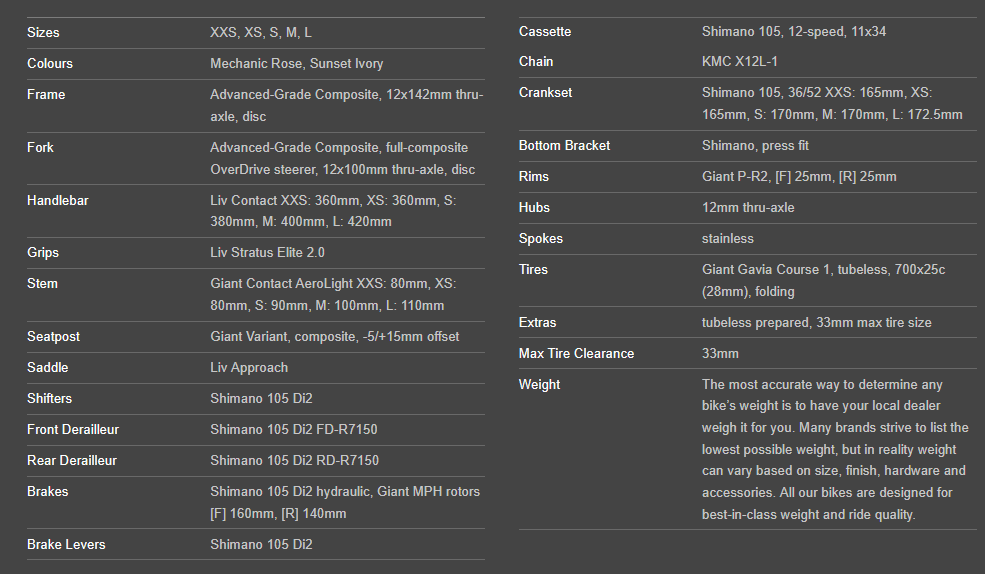Screen dimensions: 985x574
Task: Select the Liv Approach saddle value
Action: [x=249, y=367]
